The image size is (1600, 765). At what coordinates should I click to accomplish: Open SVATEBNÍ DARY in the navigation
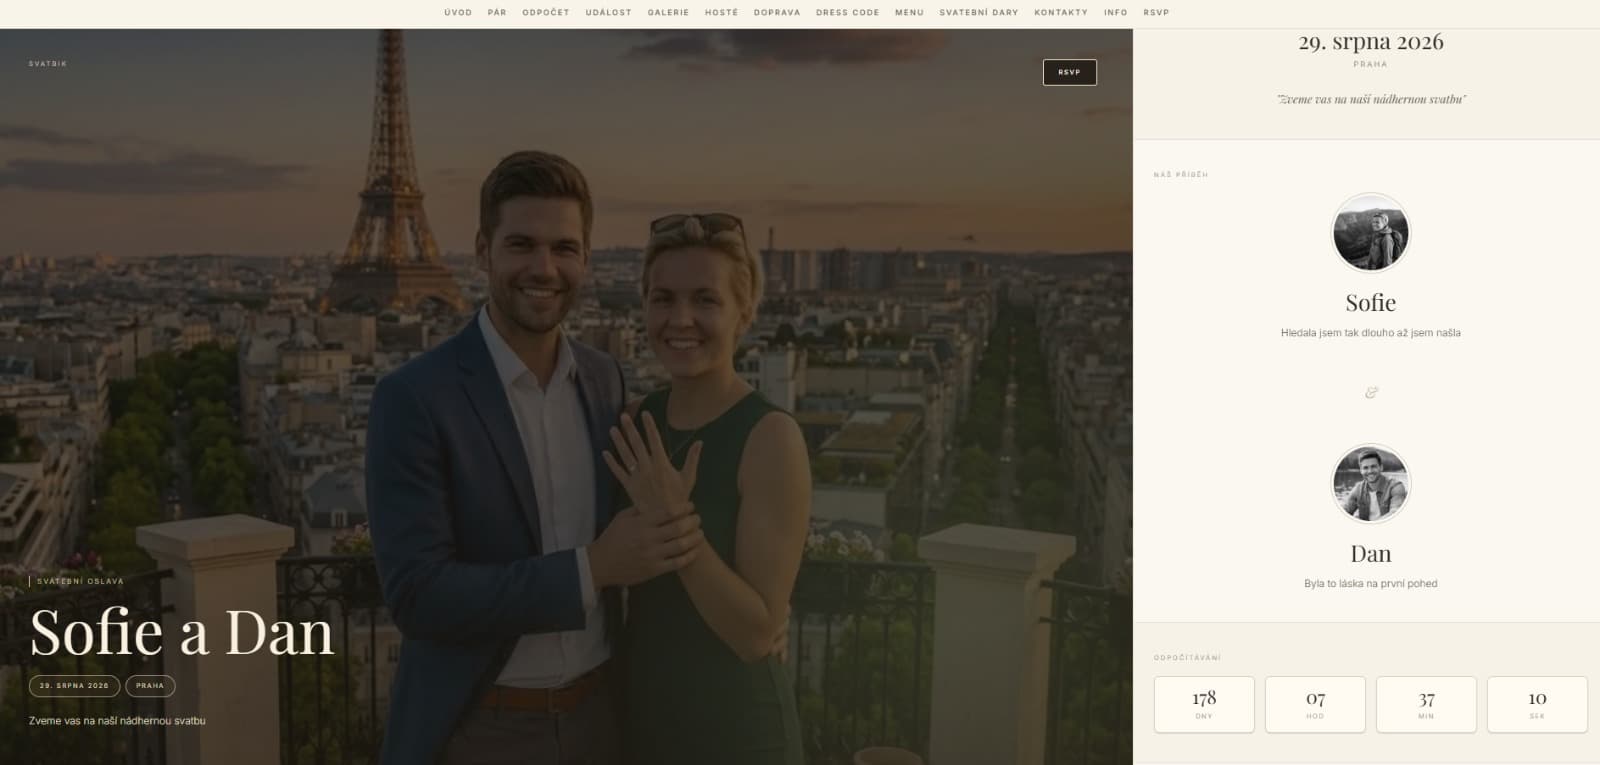pyautogui.click(x=979, y=12)
